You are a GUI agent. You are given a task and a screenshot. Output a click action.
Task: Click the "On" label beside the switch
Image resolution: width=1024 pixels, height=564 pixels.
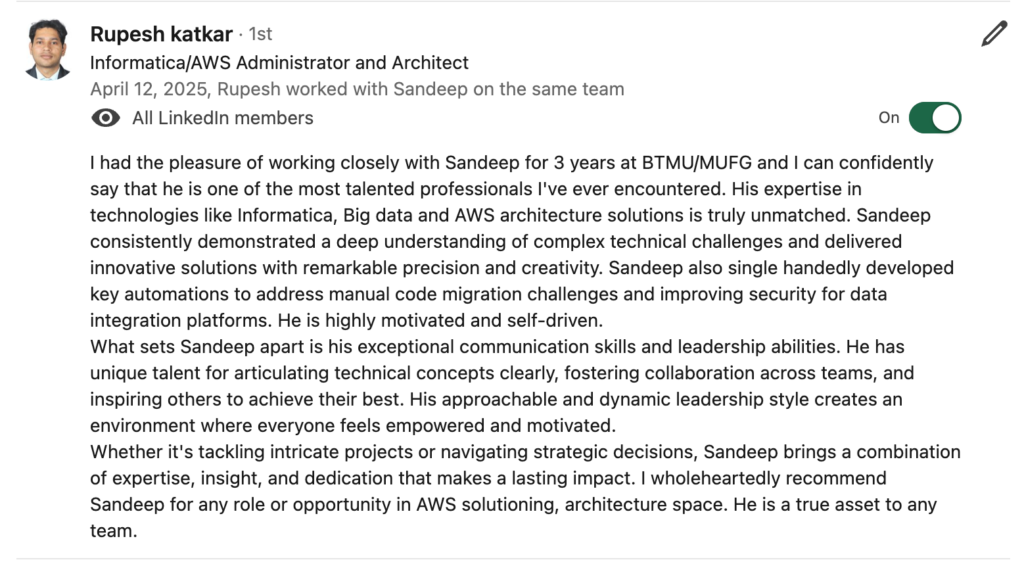pos(889,118)
